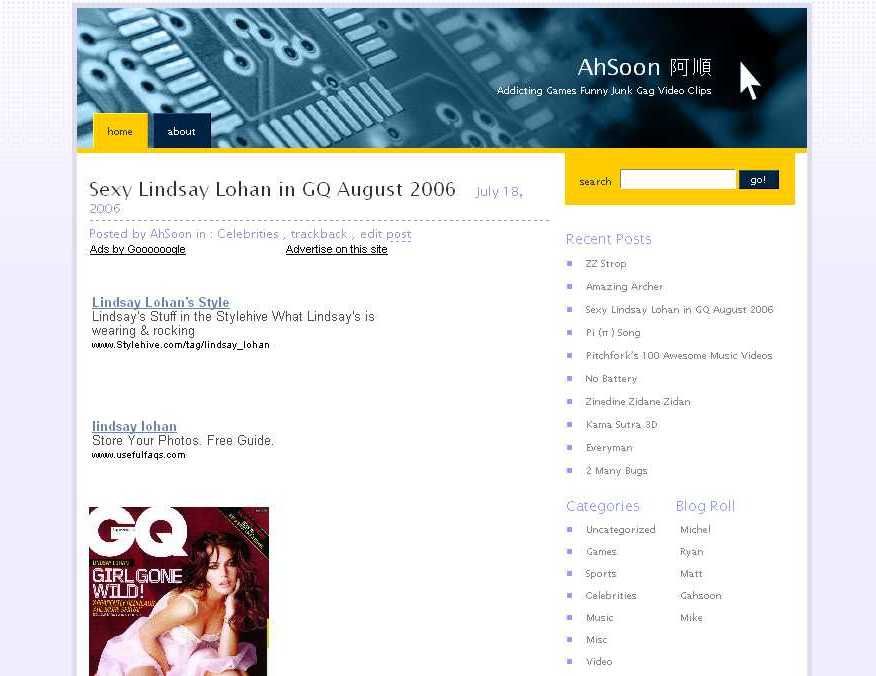The height and width of the screenshot is (676, 876).
Task: Click the go! search button
Action: click(x=758, y=179)
